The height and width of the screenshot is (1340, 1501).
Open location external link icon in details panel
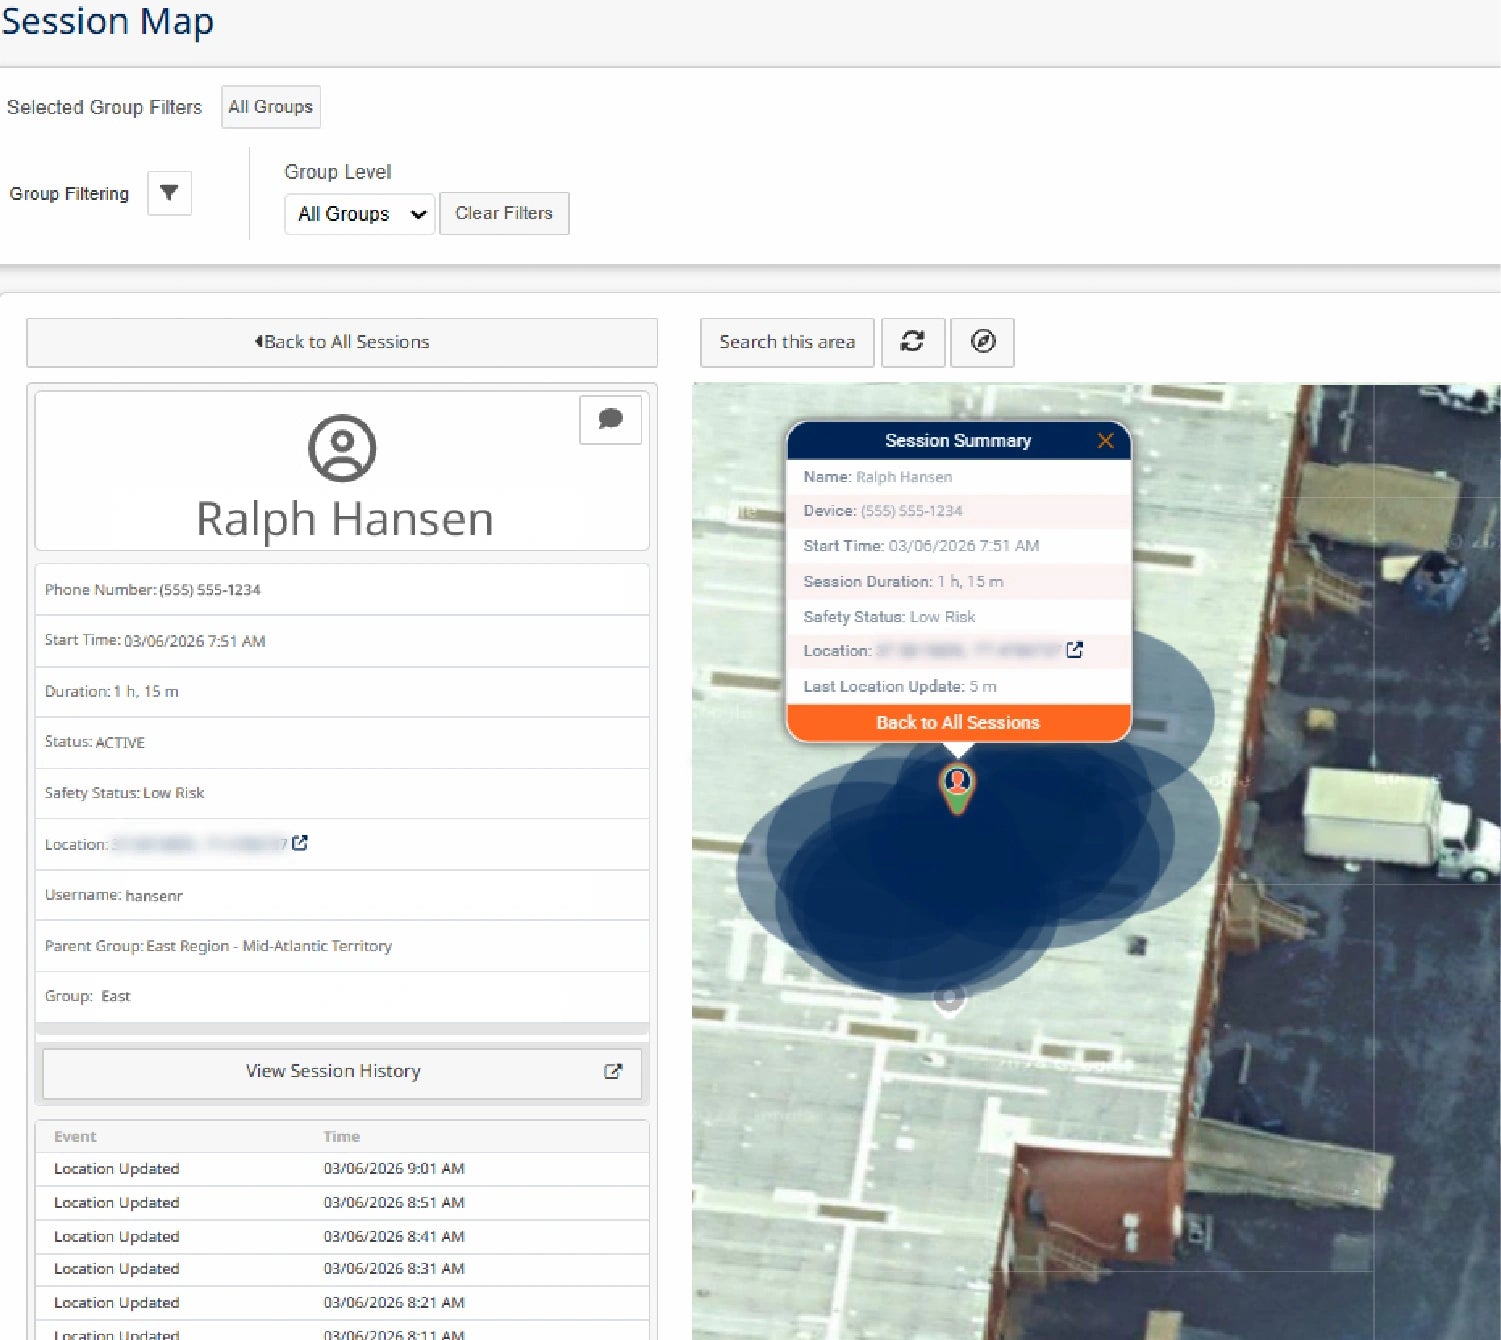(300, 843)
